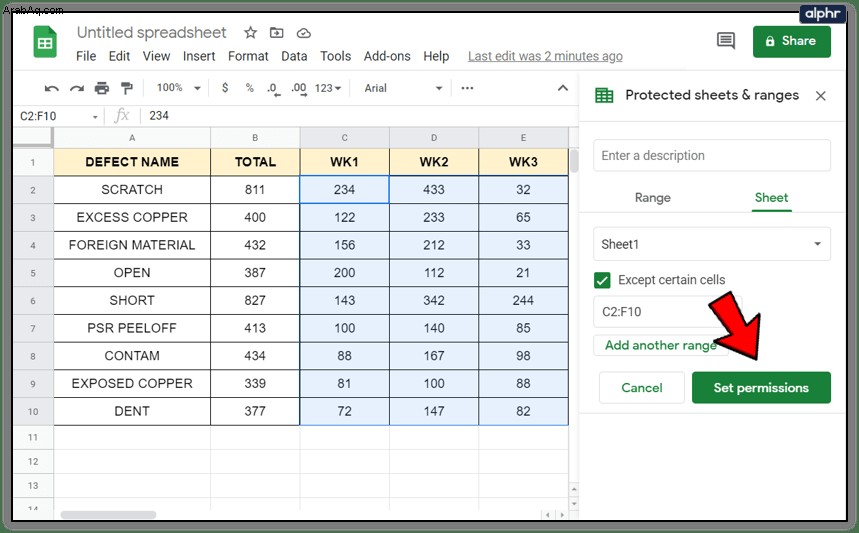This screenshot has height=533, width=859.
Task: Select the SCRATCH cell
Action: [132, 190]
